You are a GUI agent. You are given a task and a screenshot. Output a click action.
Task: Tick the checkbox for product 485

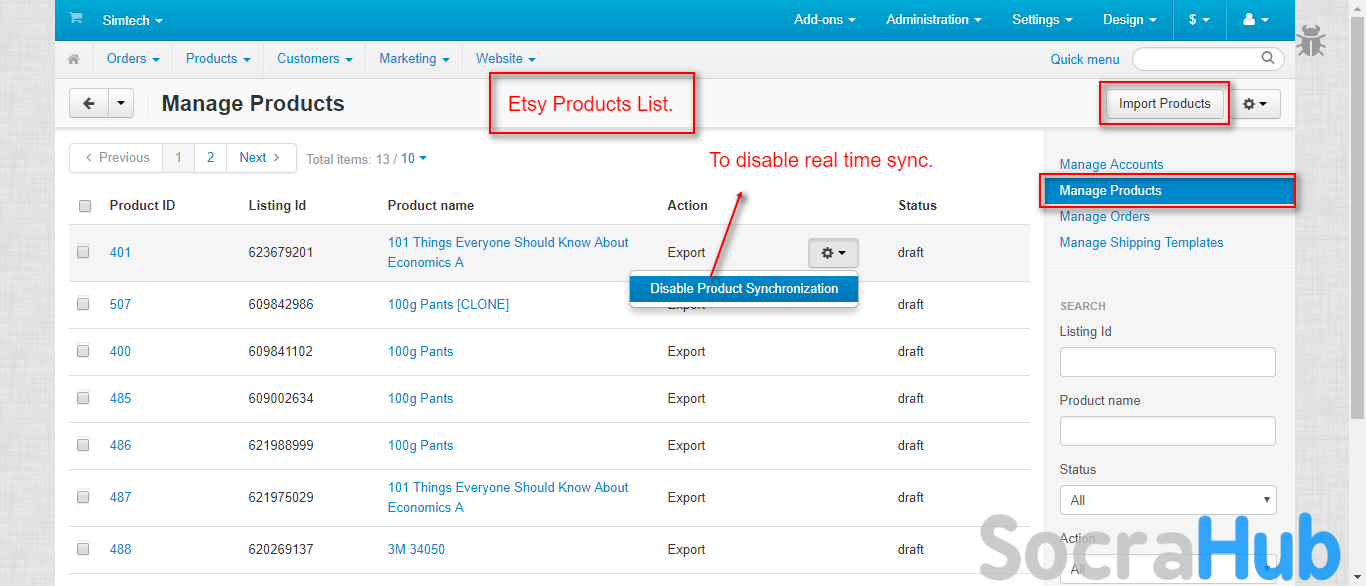pos(84,398)
